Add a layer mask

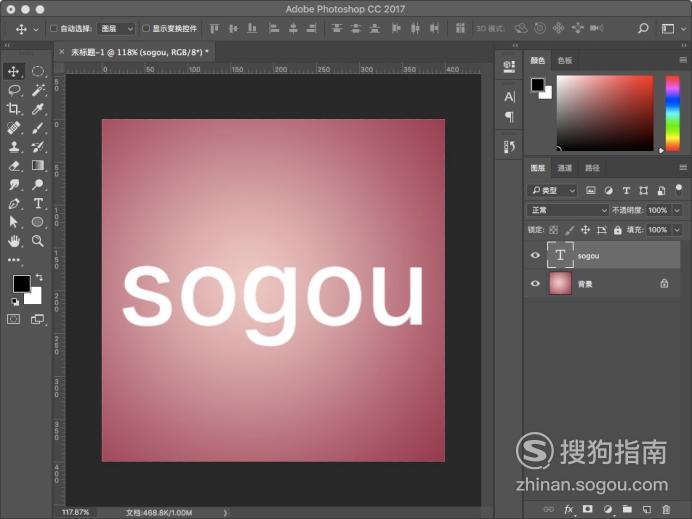[x=587, y=509]
